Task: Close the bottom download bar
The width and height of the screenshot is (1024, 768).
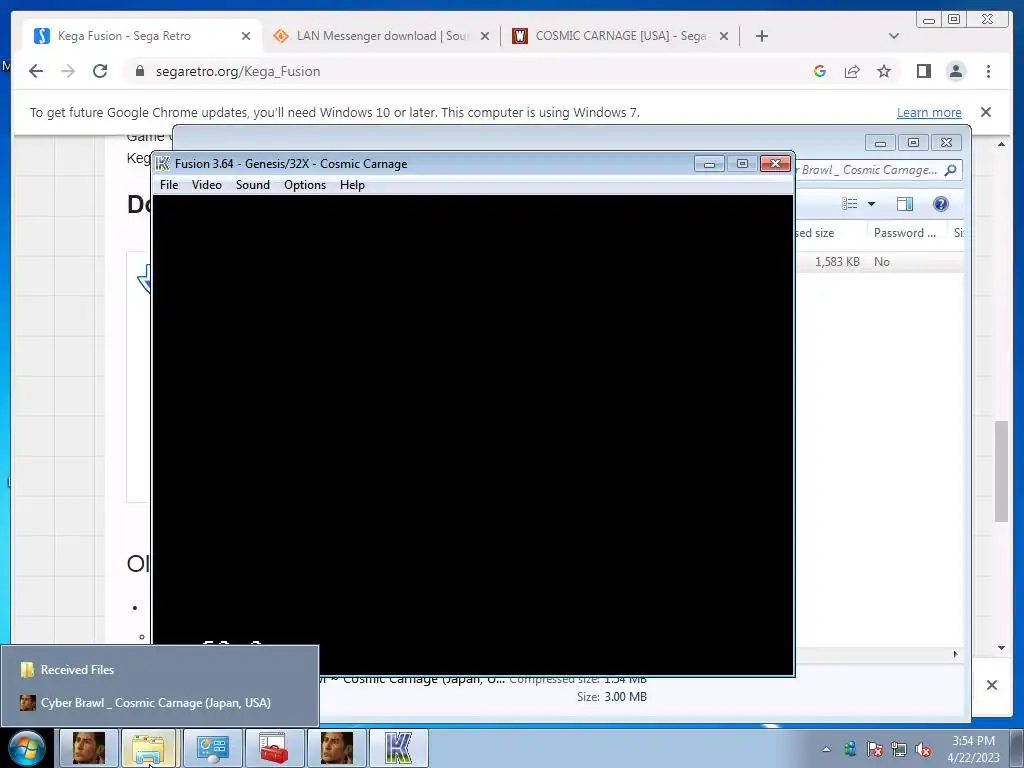Action: (x=991, y=685)
